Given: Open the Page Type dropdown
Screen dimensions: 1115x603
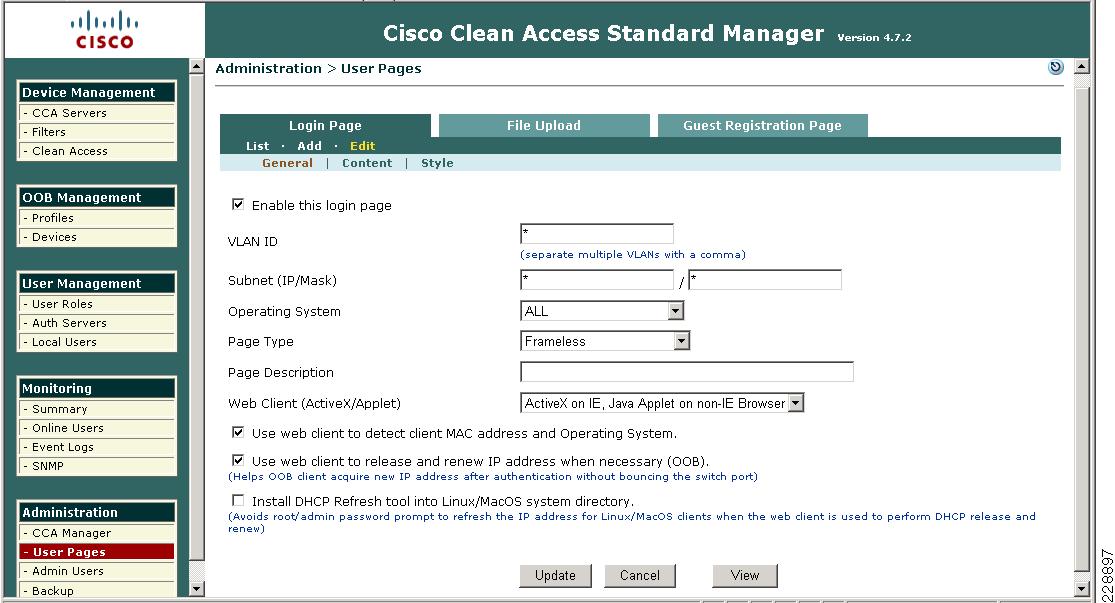Looking at the screenshot, I should (605, 341).
